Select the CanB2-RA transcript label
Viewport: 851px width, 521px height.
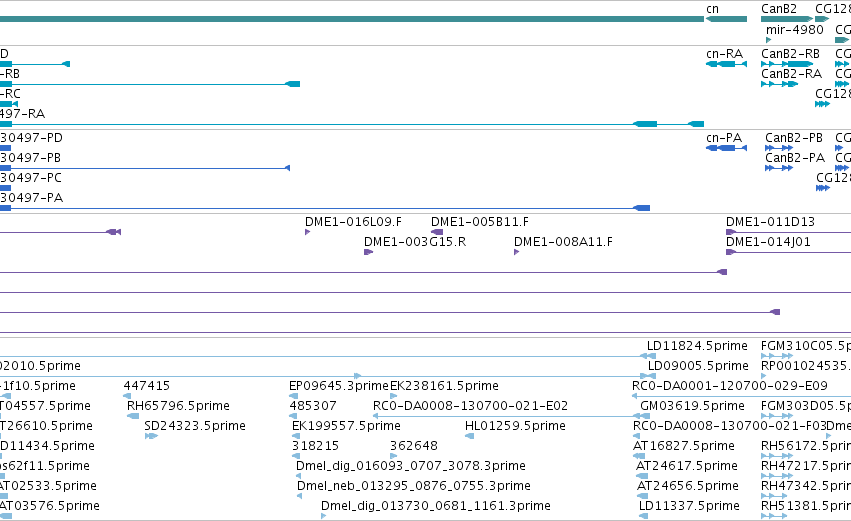[791, 74]
